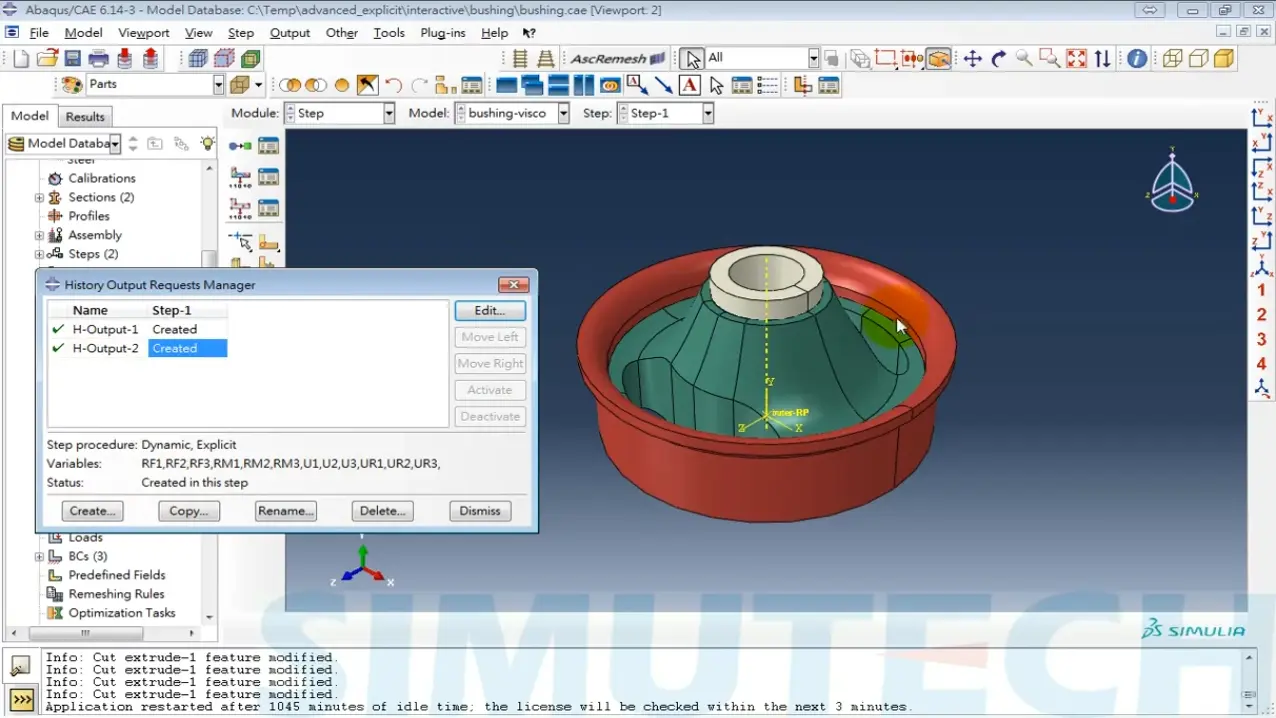The width and height of the screenshot is (1276, 718).
Task: Switch to the Results tab
Action: [85, 116]
